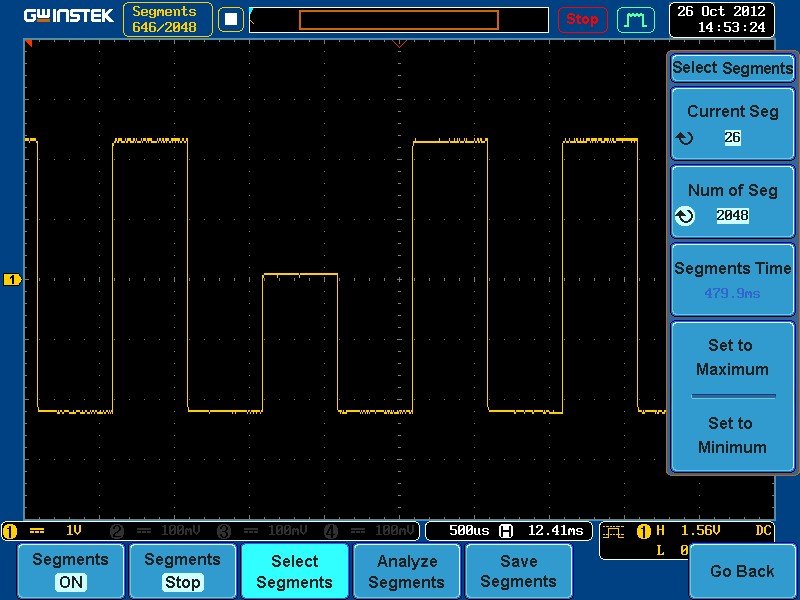The height and width of the screenshot is (600, 800).
Task: Click the channel 4 indicator icon
Action: click(331, 531)
